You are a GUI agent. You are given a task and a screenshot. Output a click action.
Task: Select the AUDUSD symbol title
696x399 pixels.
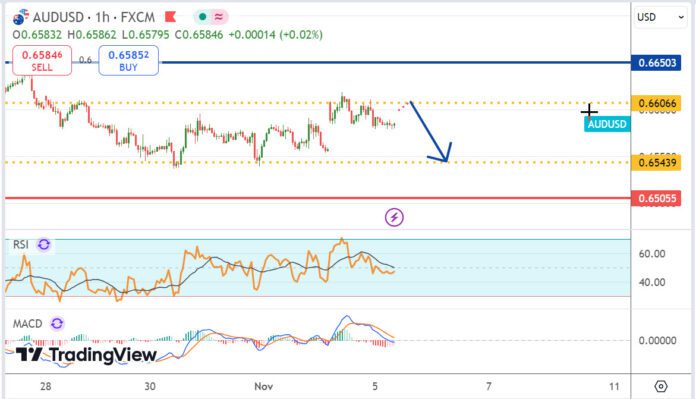pyautogui.click(x=58, y=17)
